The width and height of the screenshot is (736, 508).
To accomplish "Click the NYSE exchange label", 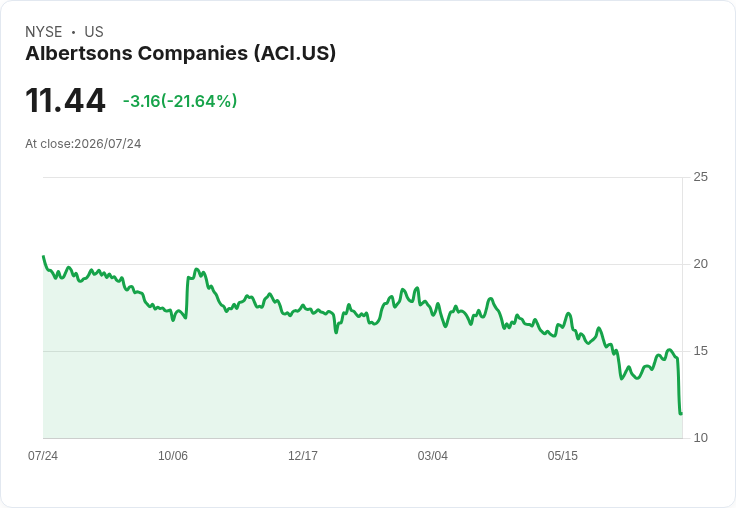I will (43, 32).
